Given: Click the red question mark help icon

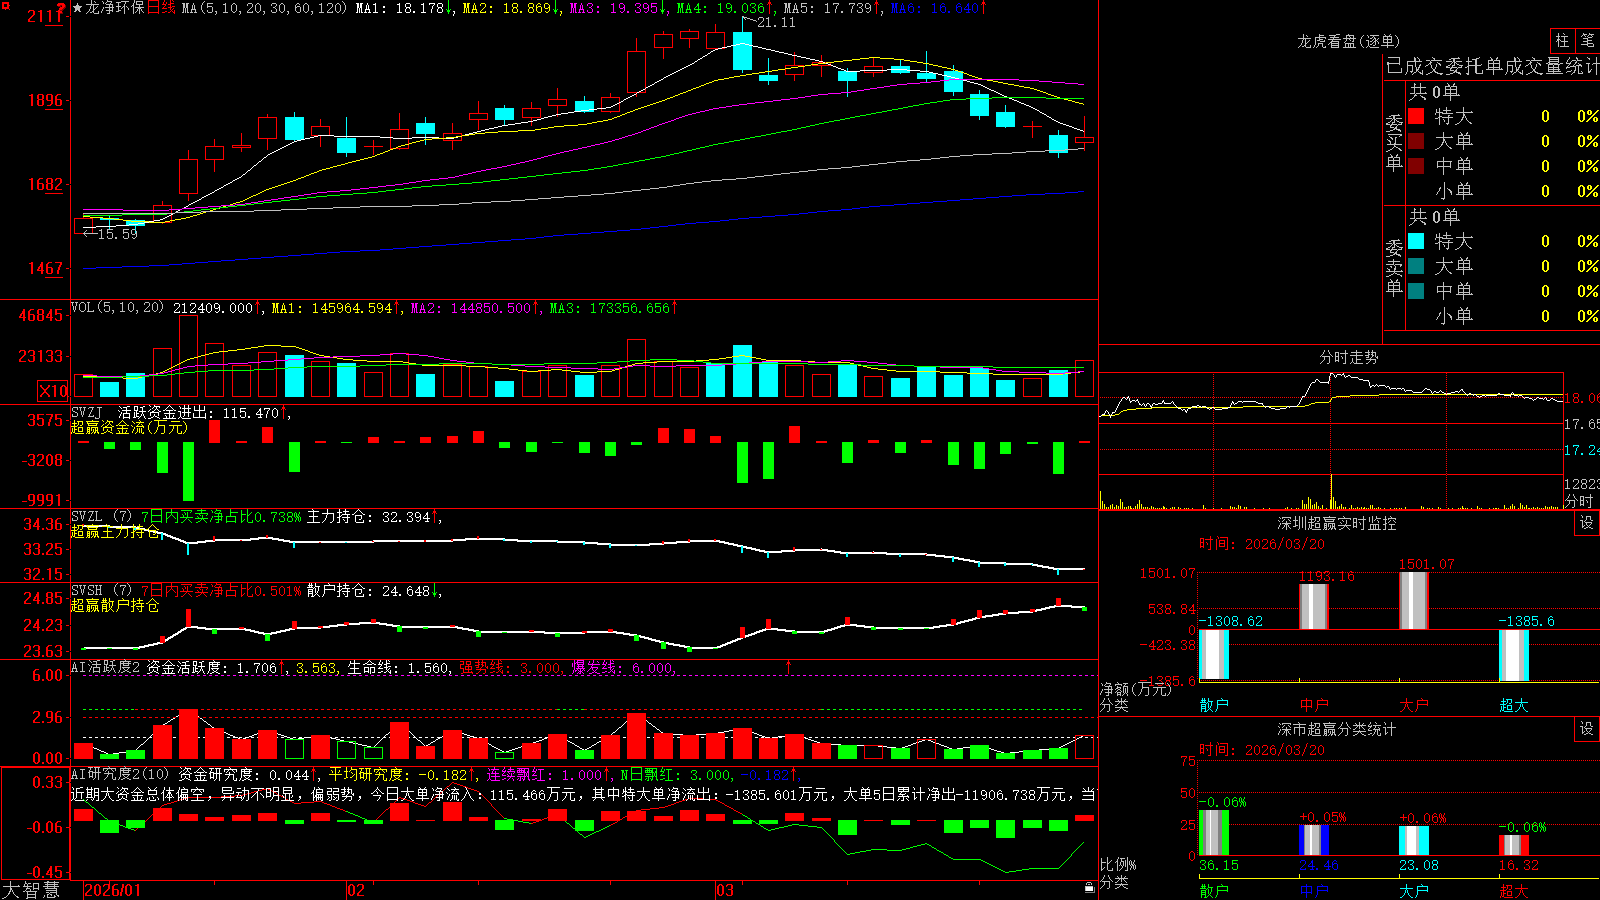Looking at the screenshot, I should [x=62, y=8].
